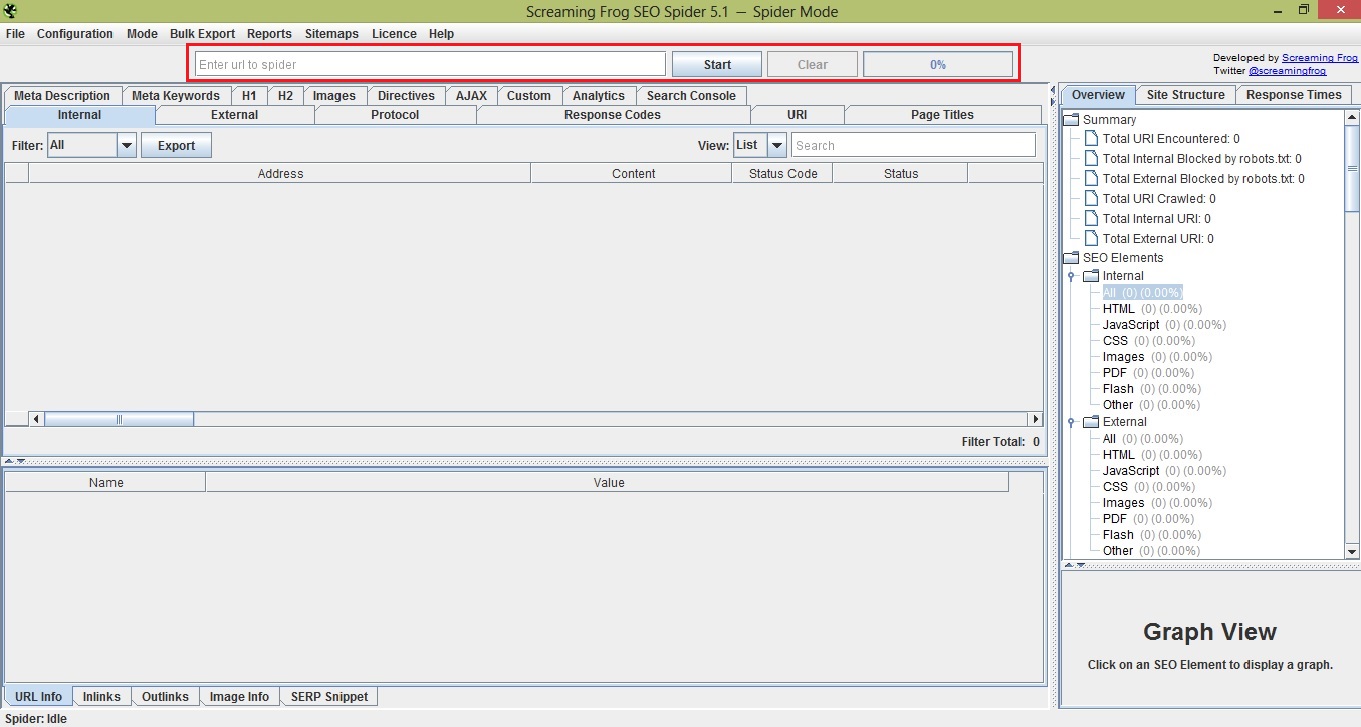
Task: Collapse the External tree node handle
Action: (1071, 422)
